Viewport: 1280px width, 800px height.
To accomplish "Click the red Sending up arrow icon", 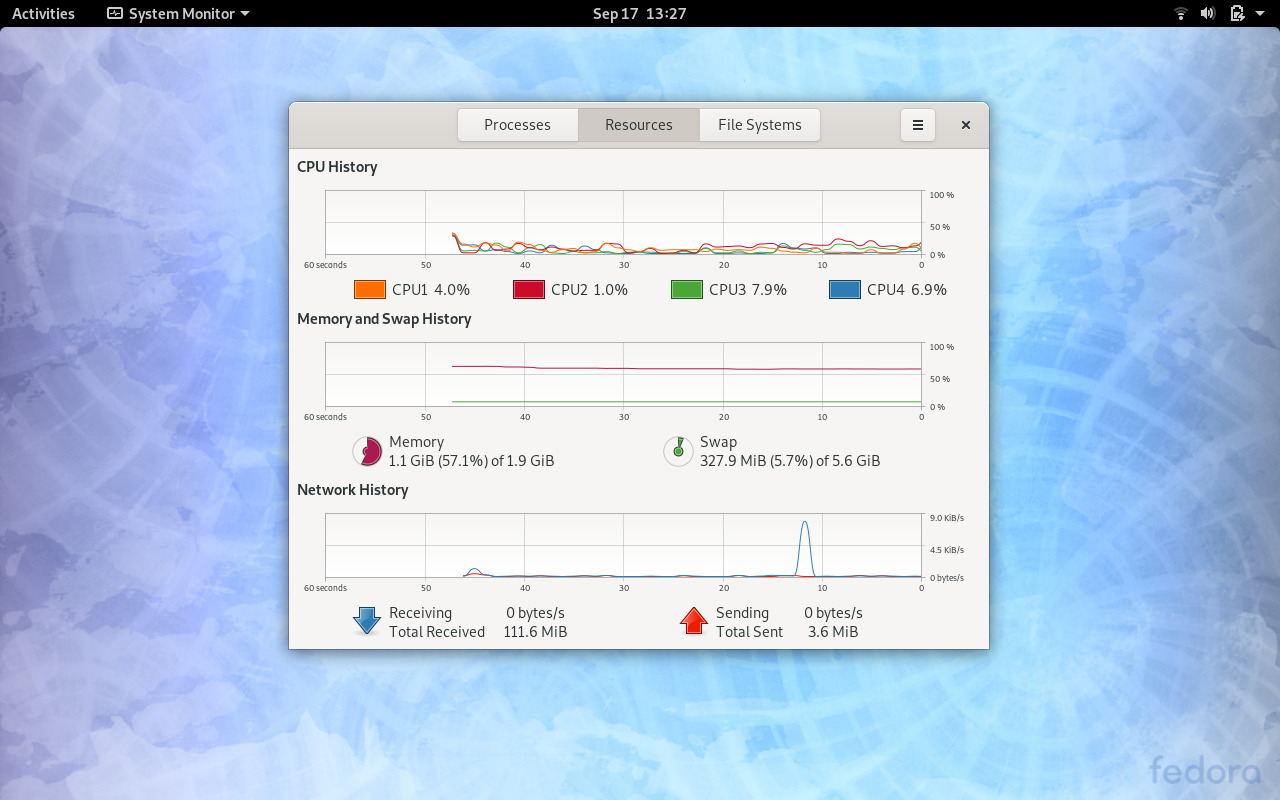I will pos(694,622).
